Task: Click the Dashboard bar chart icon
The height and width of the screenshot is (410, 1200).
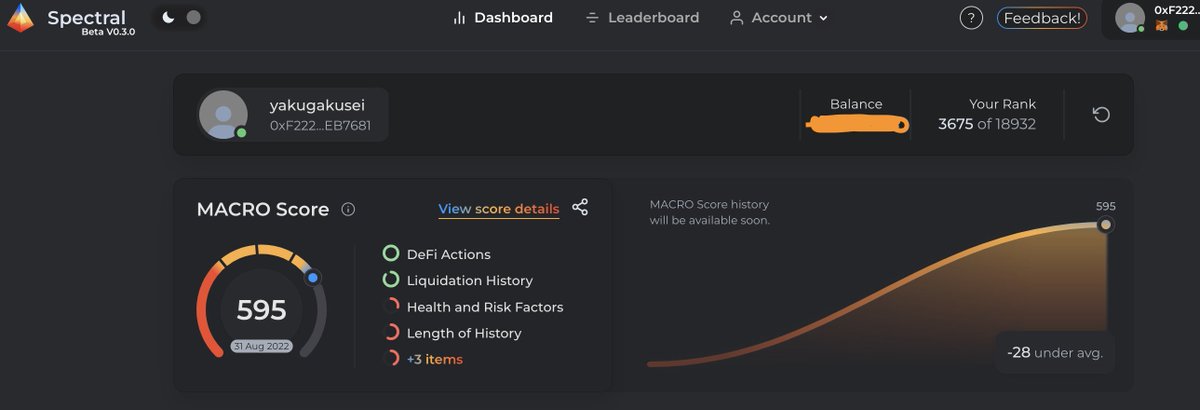Action: click(460, 18)
